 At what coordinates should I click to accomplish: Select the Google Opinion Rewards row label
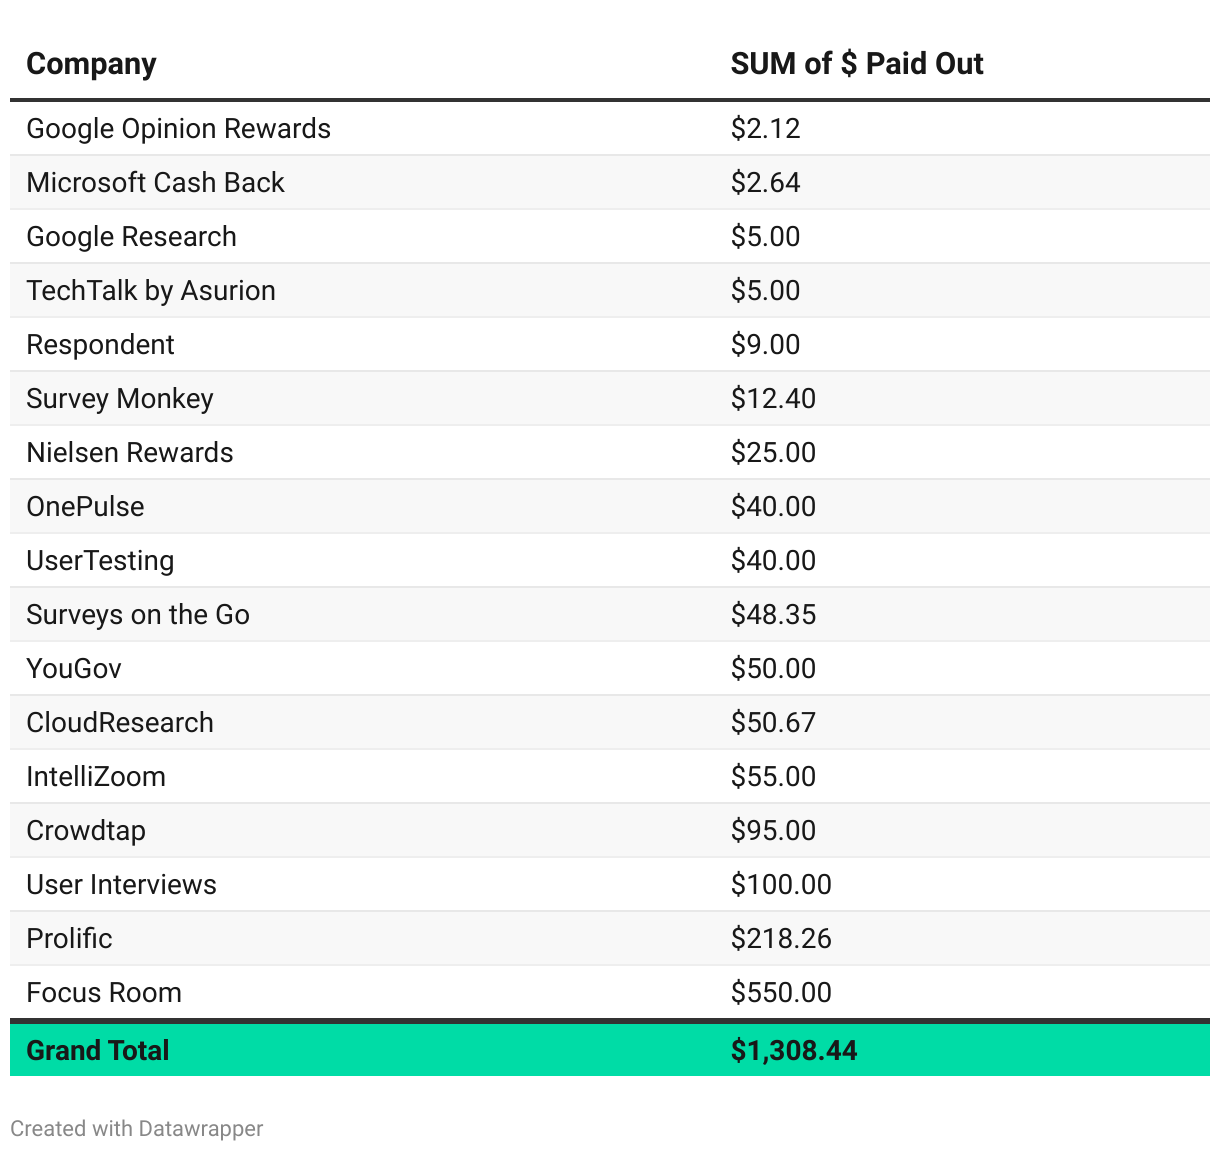[x=178, y=129]
